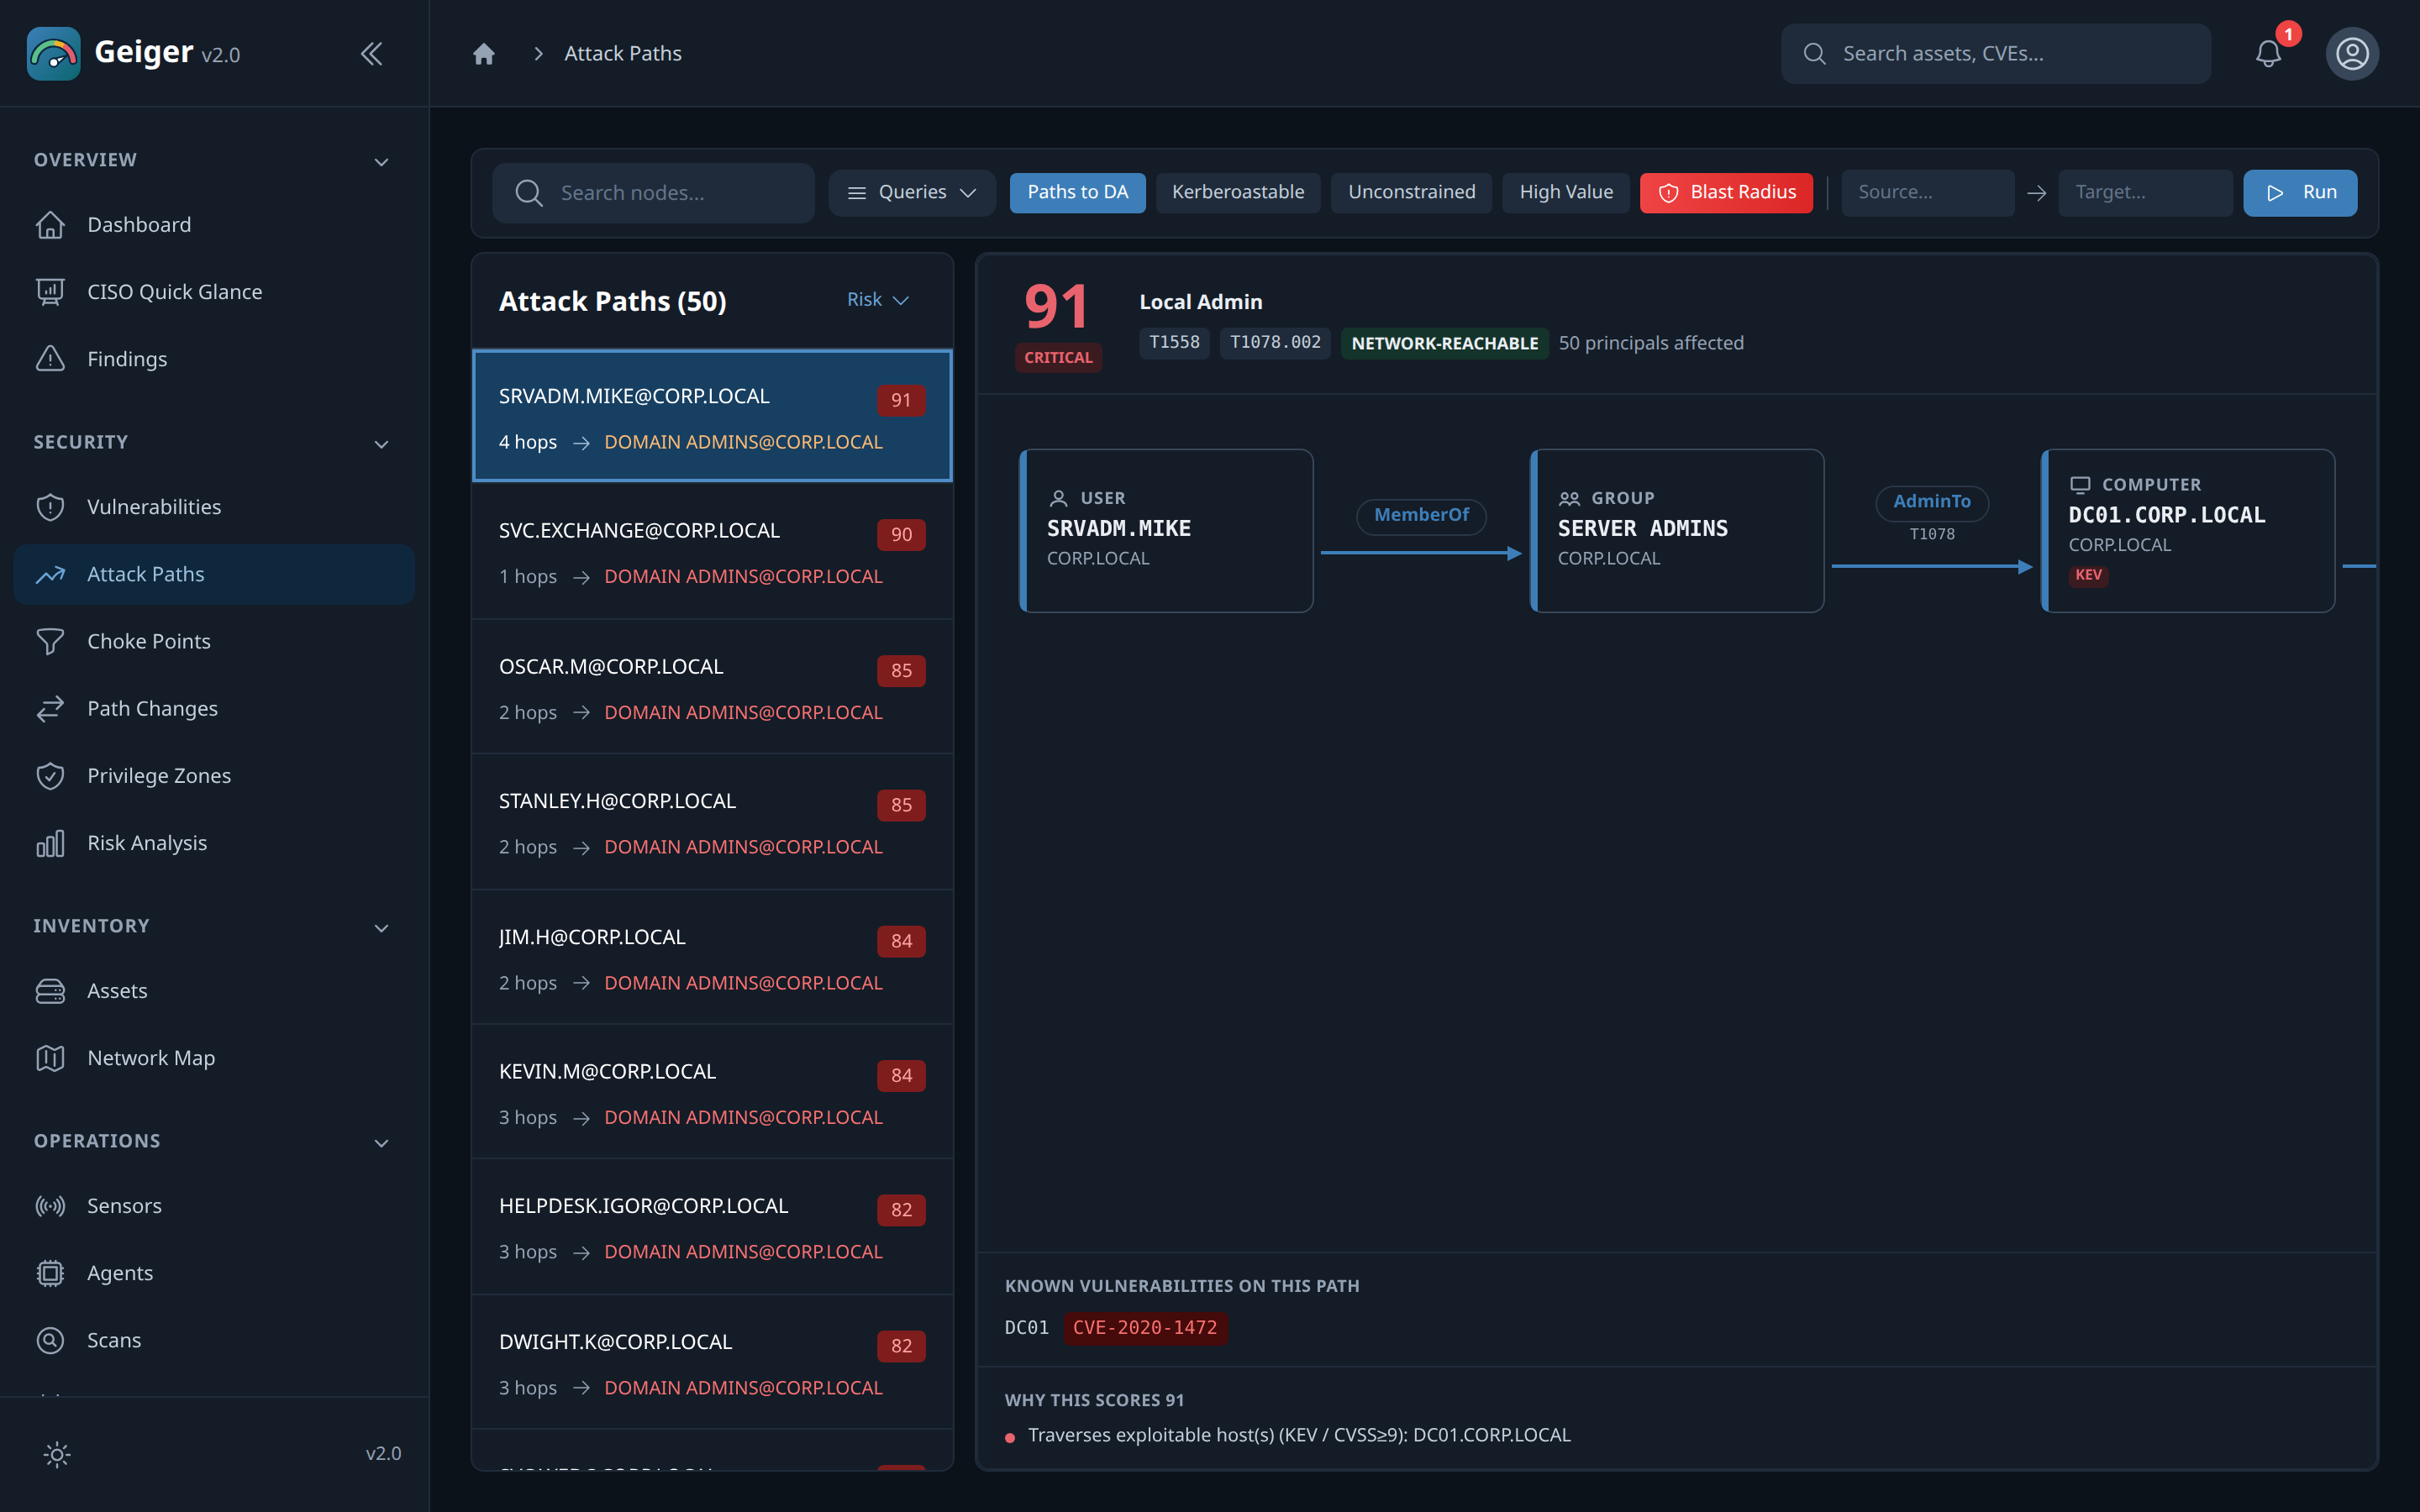This screenshot has width=2420, height=1512.
Task: Click the NETWORK-REACHABLE badge
Action: tap(1444, 343)
